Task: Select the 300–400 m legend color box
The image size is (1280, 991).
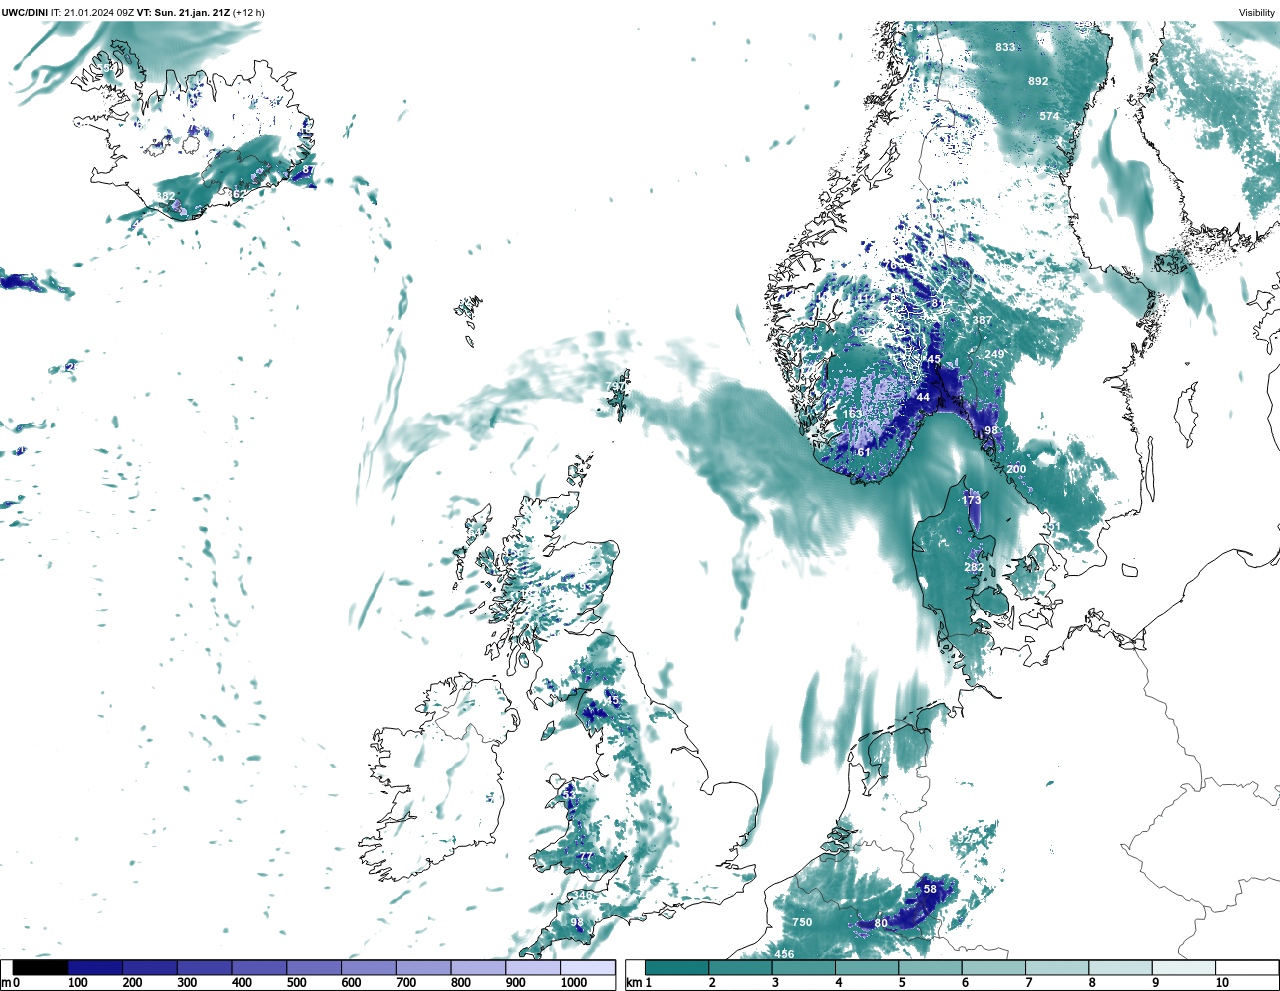Action: click(x=204, y=968)
